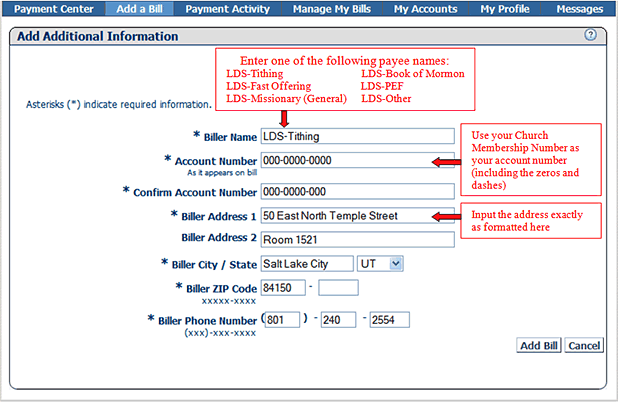The image size is (618, 402).
Task: Open the My Profile tab
Action: pyautogui.click(x=504, y=9)
